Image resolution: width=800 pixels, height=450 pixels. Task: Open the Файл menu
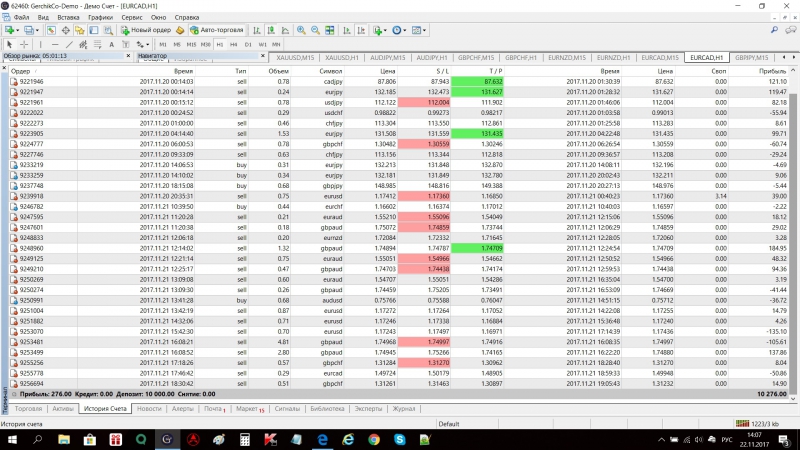pos(21,17)
